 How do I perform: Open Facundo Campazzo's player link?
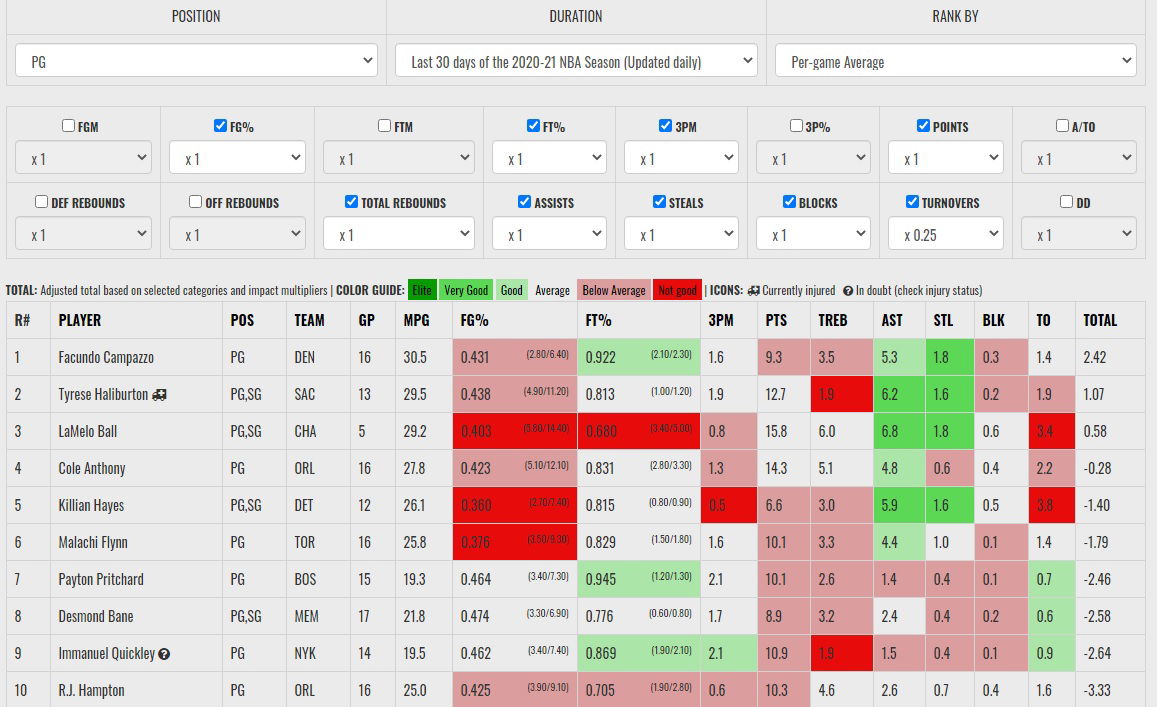tap(106, 358)
